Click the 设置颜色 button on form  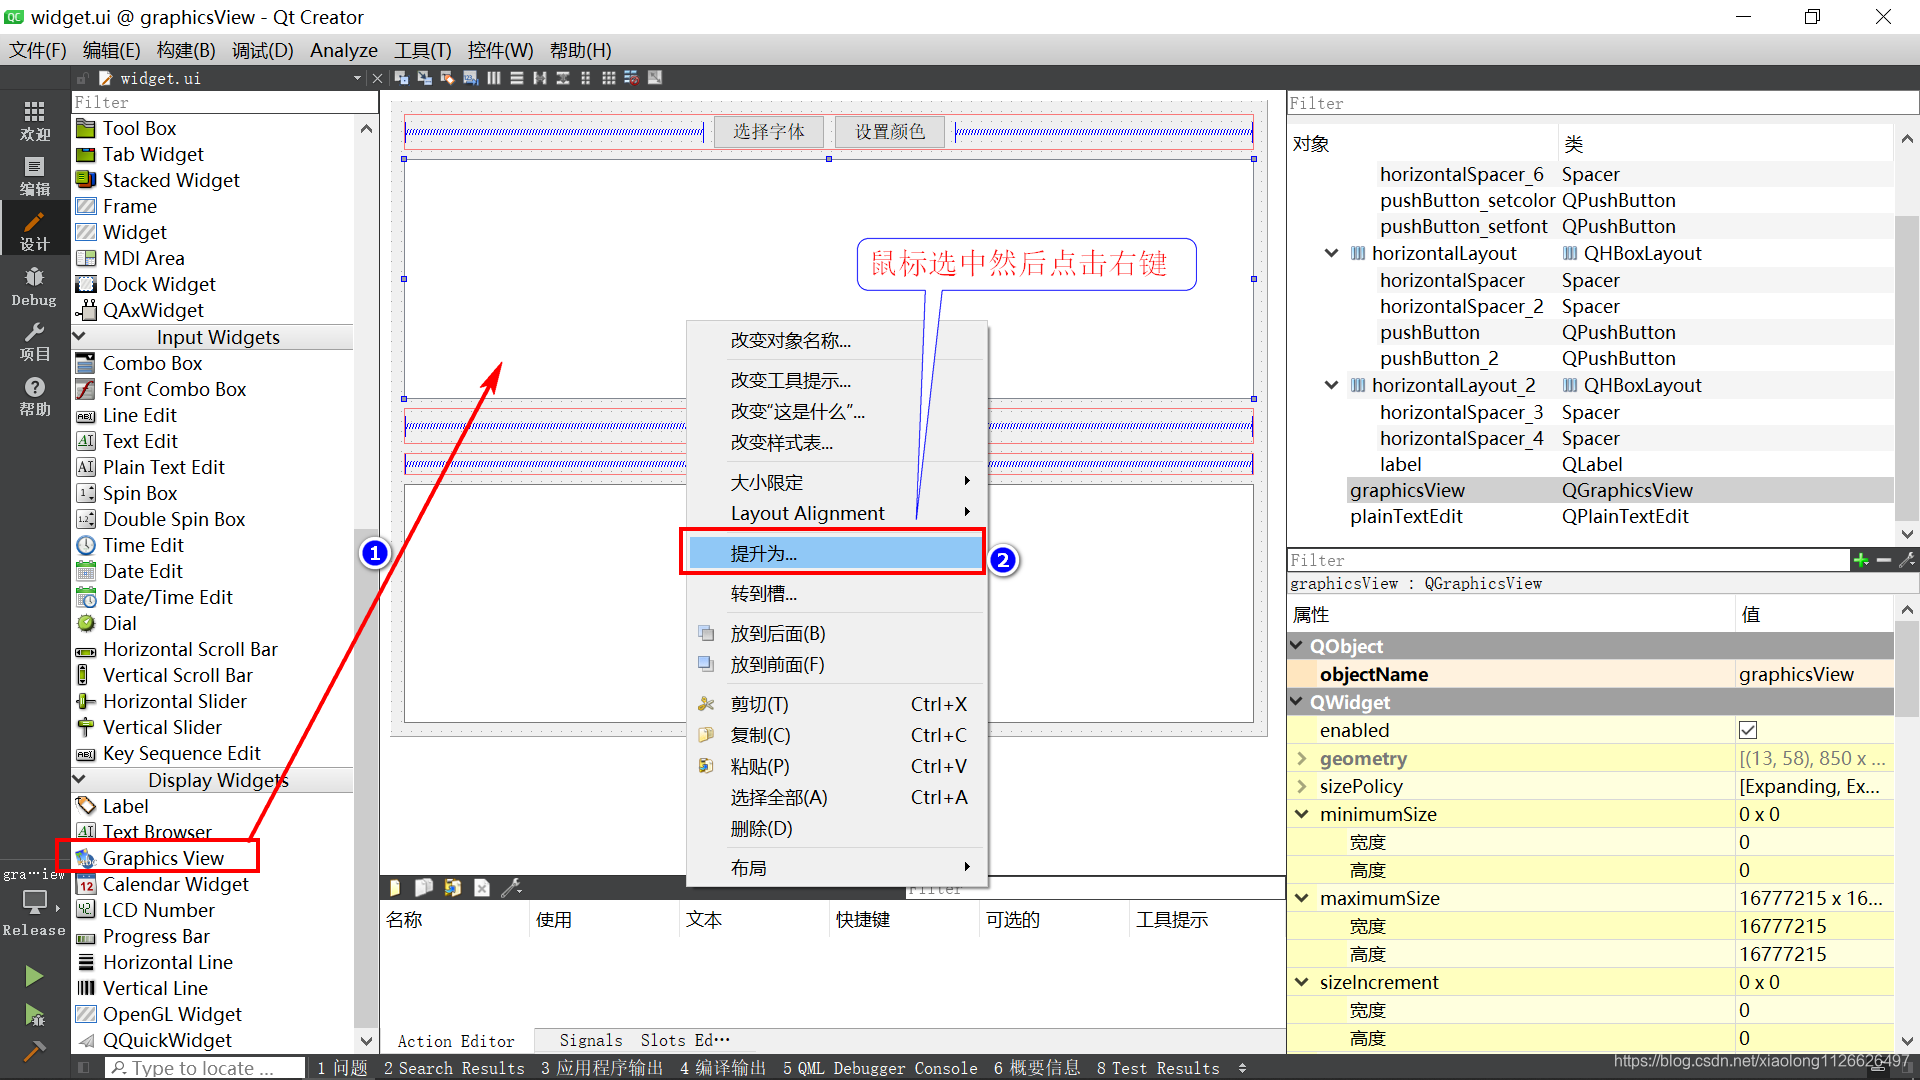click(x=889, y=131)
